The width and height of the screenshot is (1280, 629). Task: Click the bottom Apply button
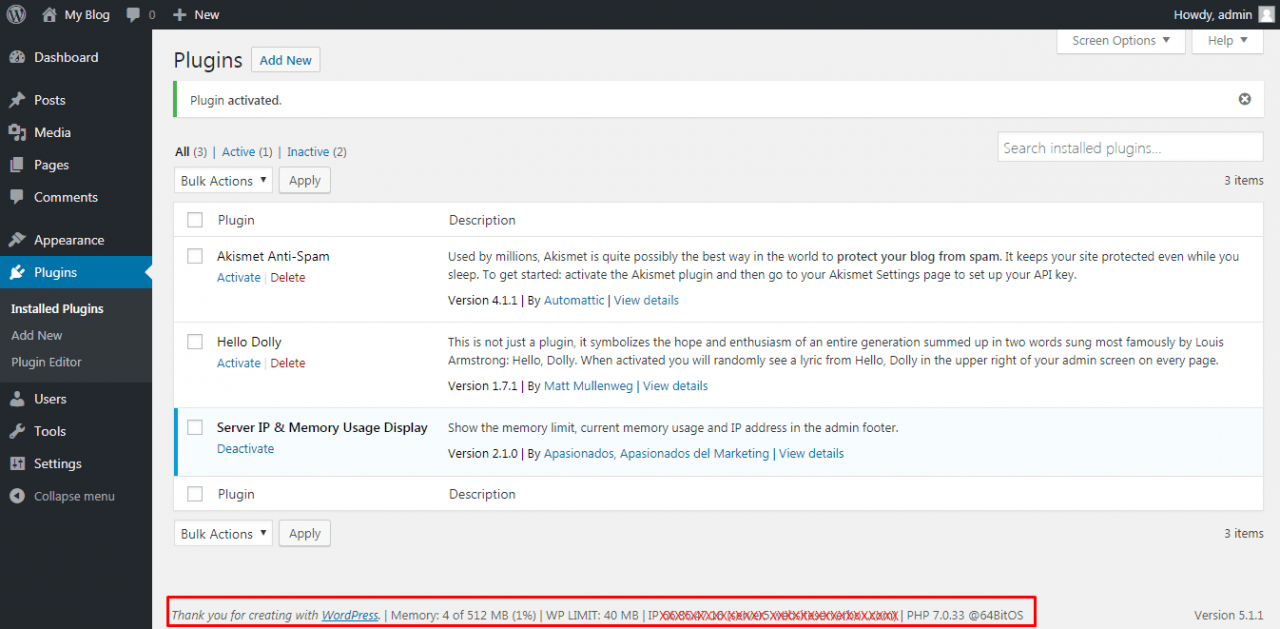pyautogui.click(x=305, y=534)
